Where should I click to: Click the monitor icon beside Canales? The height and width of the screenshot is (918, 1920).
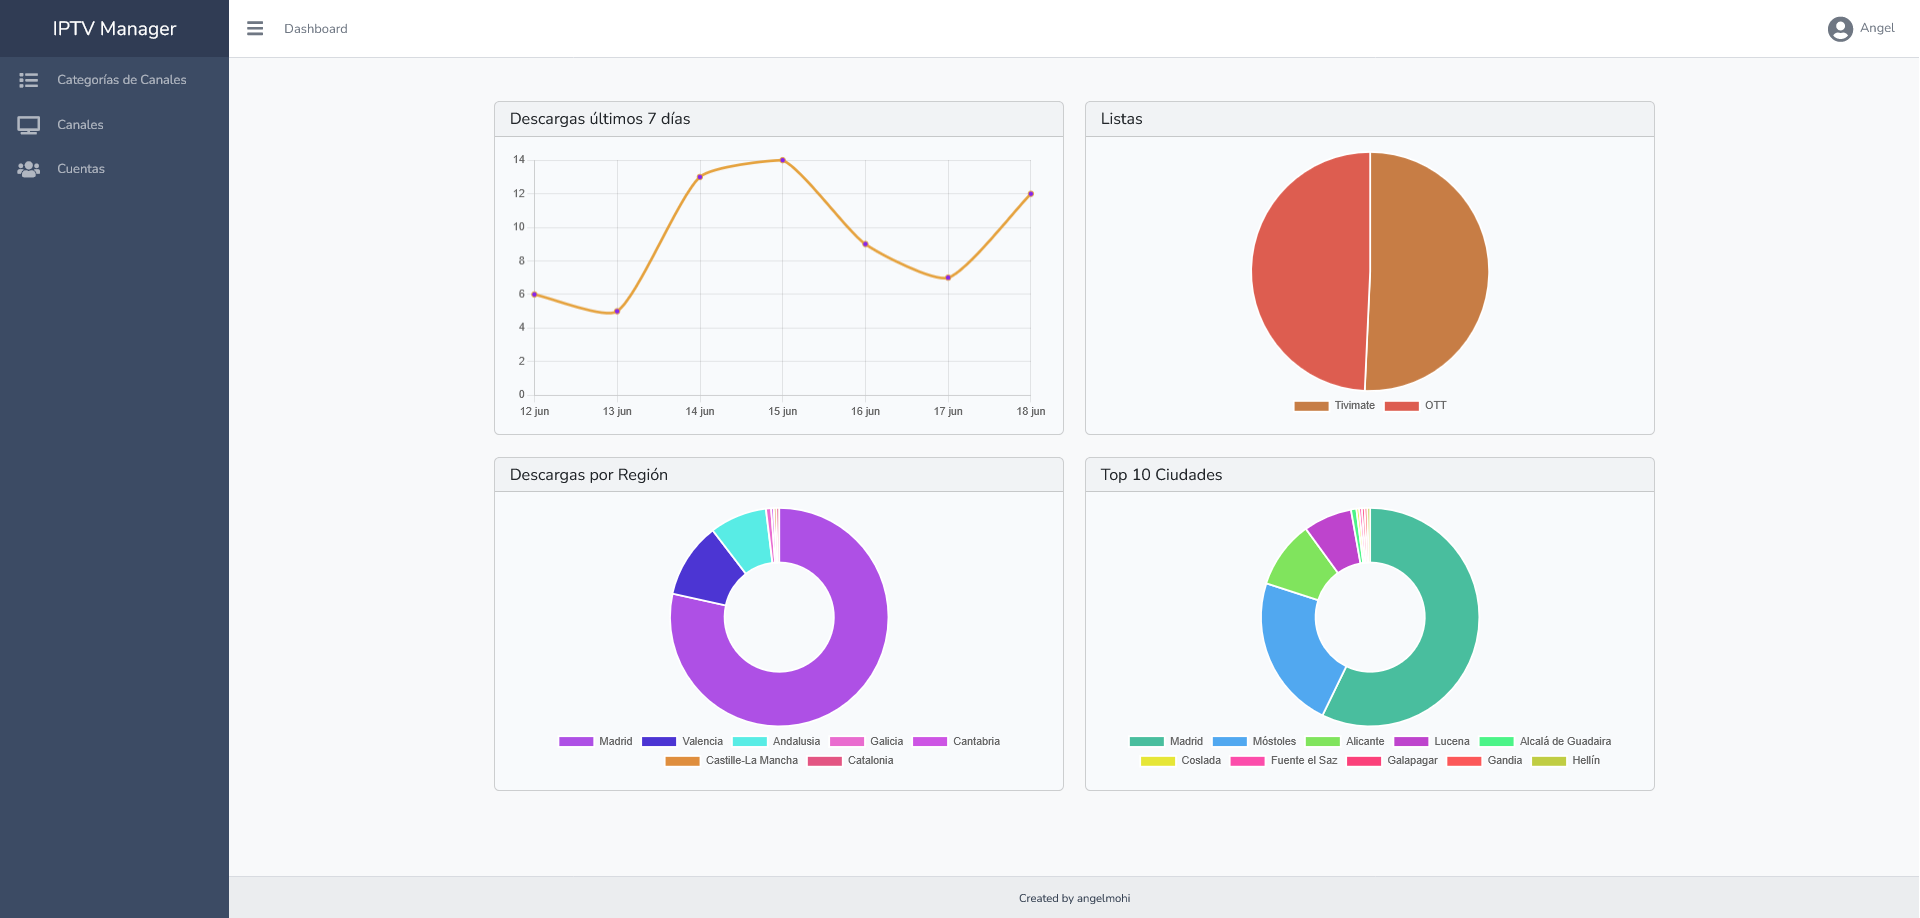tap(29, 125)
